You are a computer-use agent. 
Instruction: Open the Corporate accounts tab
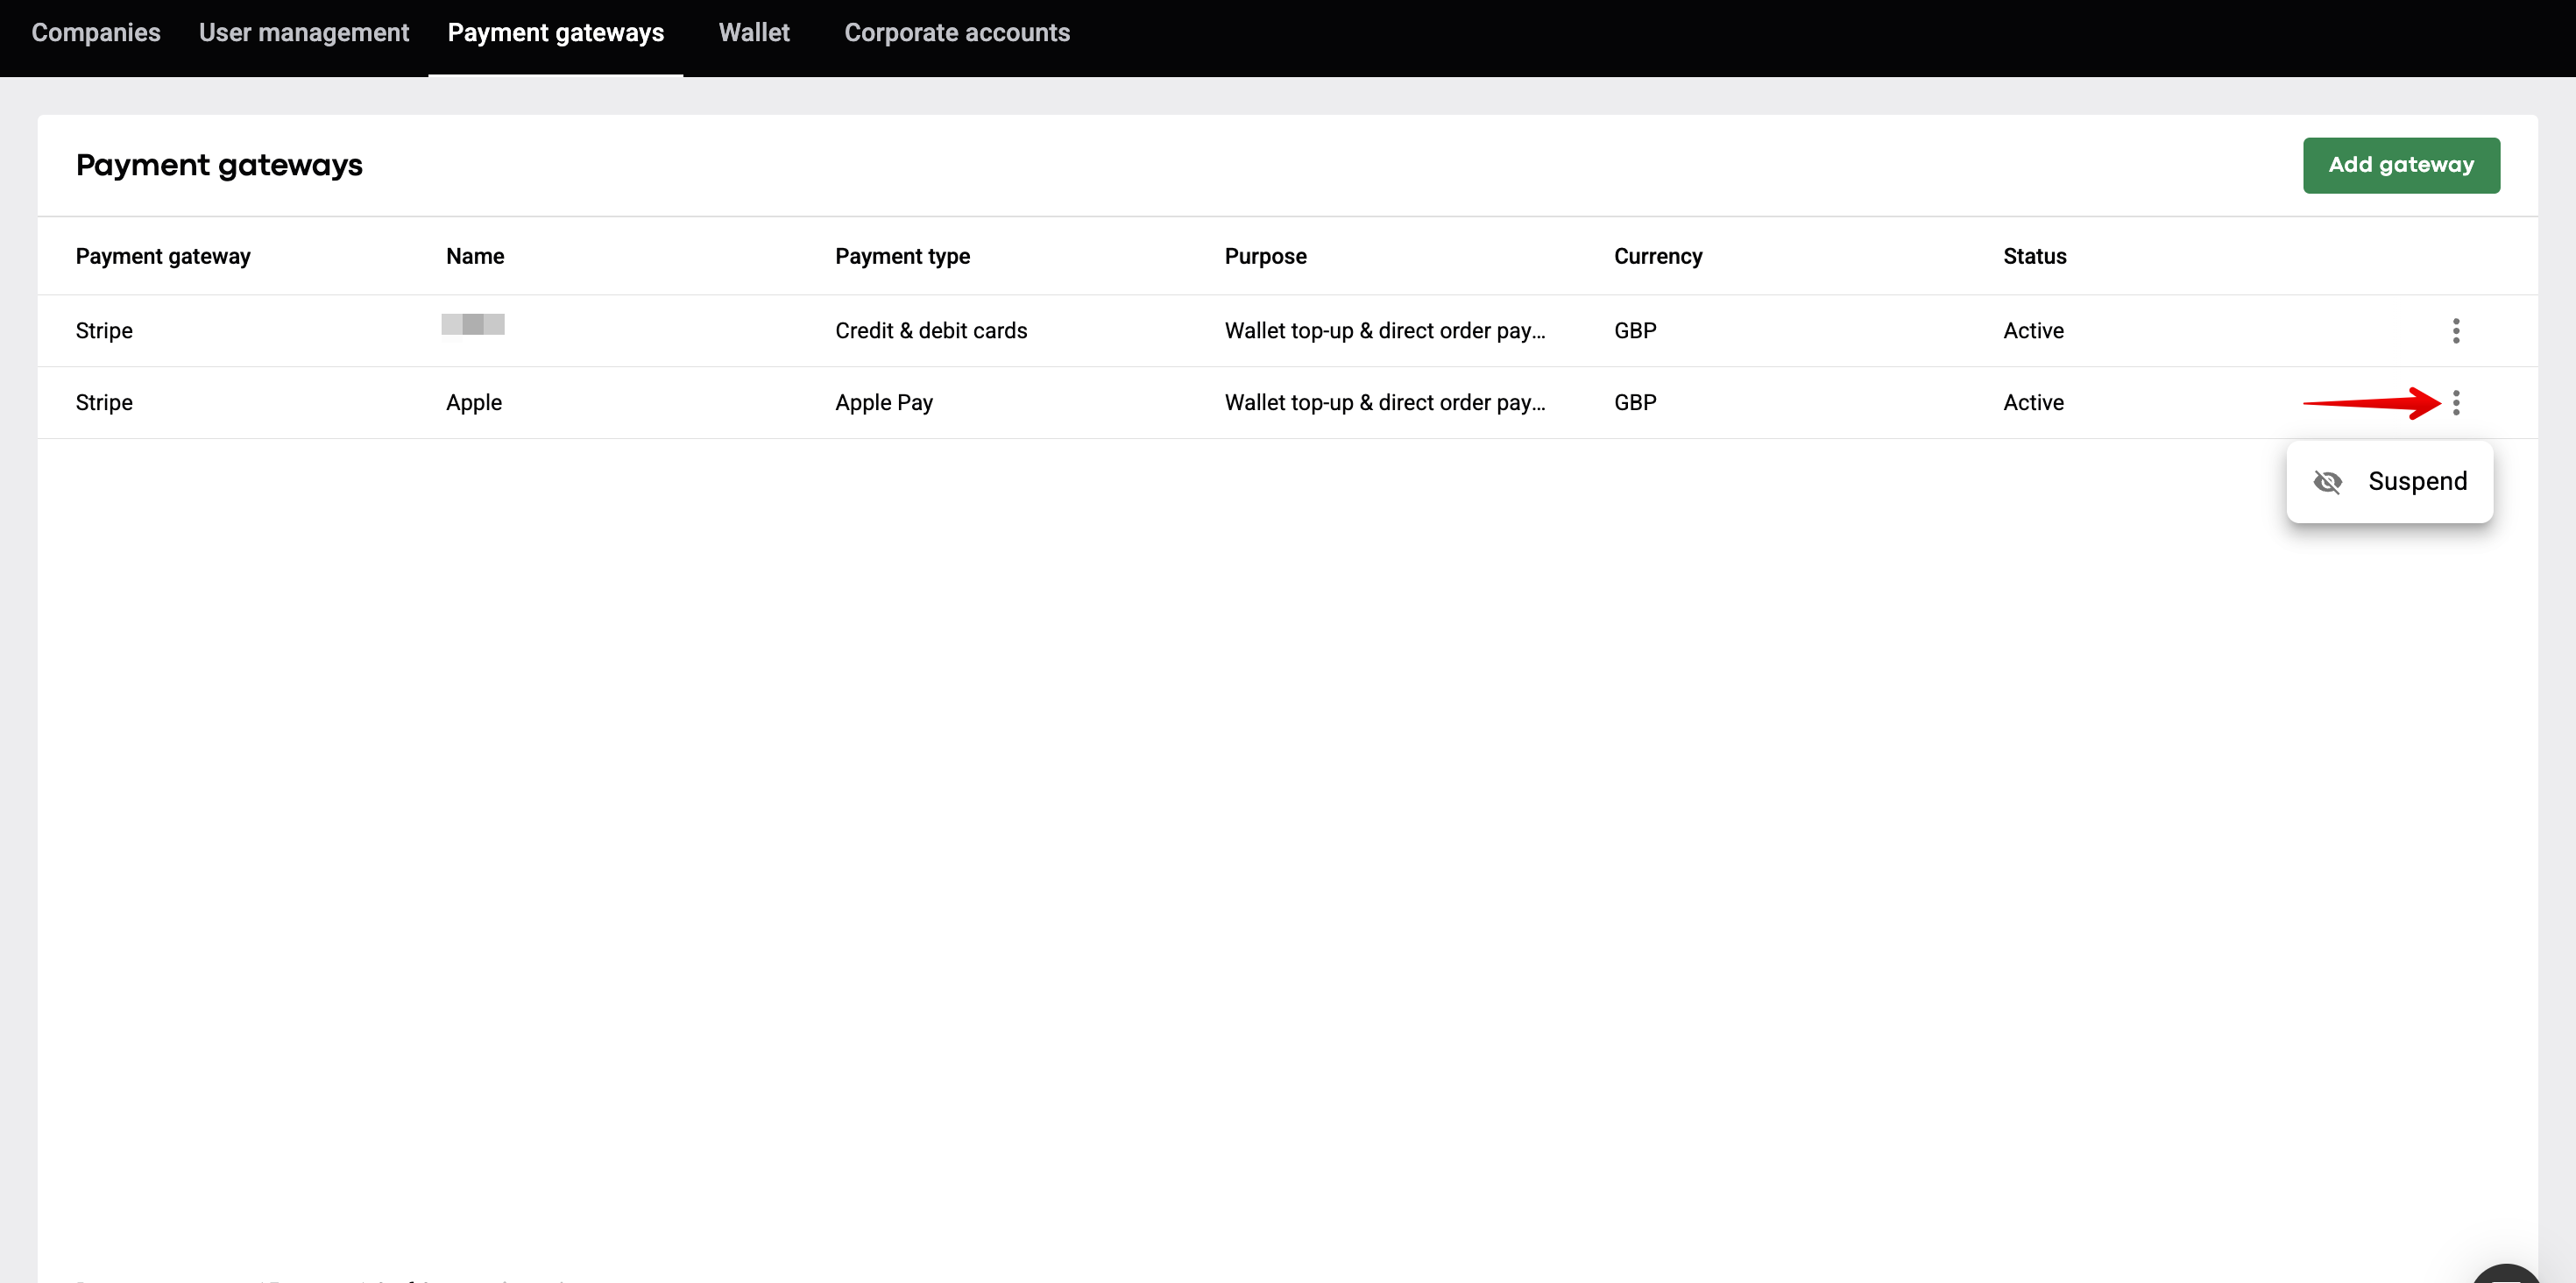coord(956,33)
